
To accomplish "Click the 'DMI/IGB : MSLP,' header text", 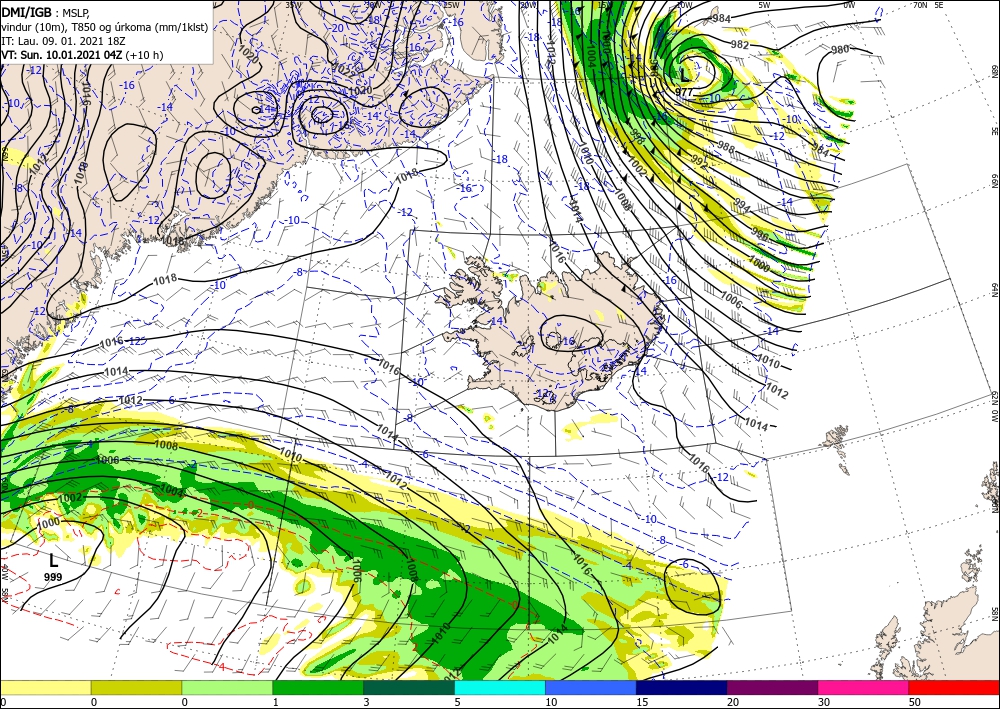I will (x=46, y=11).
